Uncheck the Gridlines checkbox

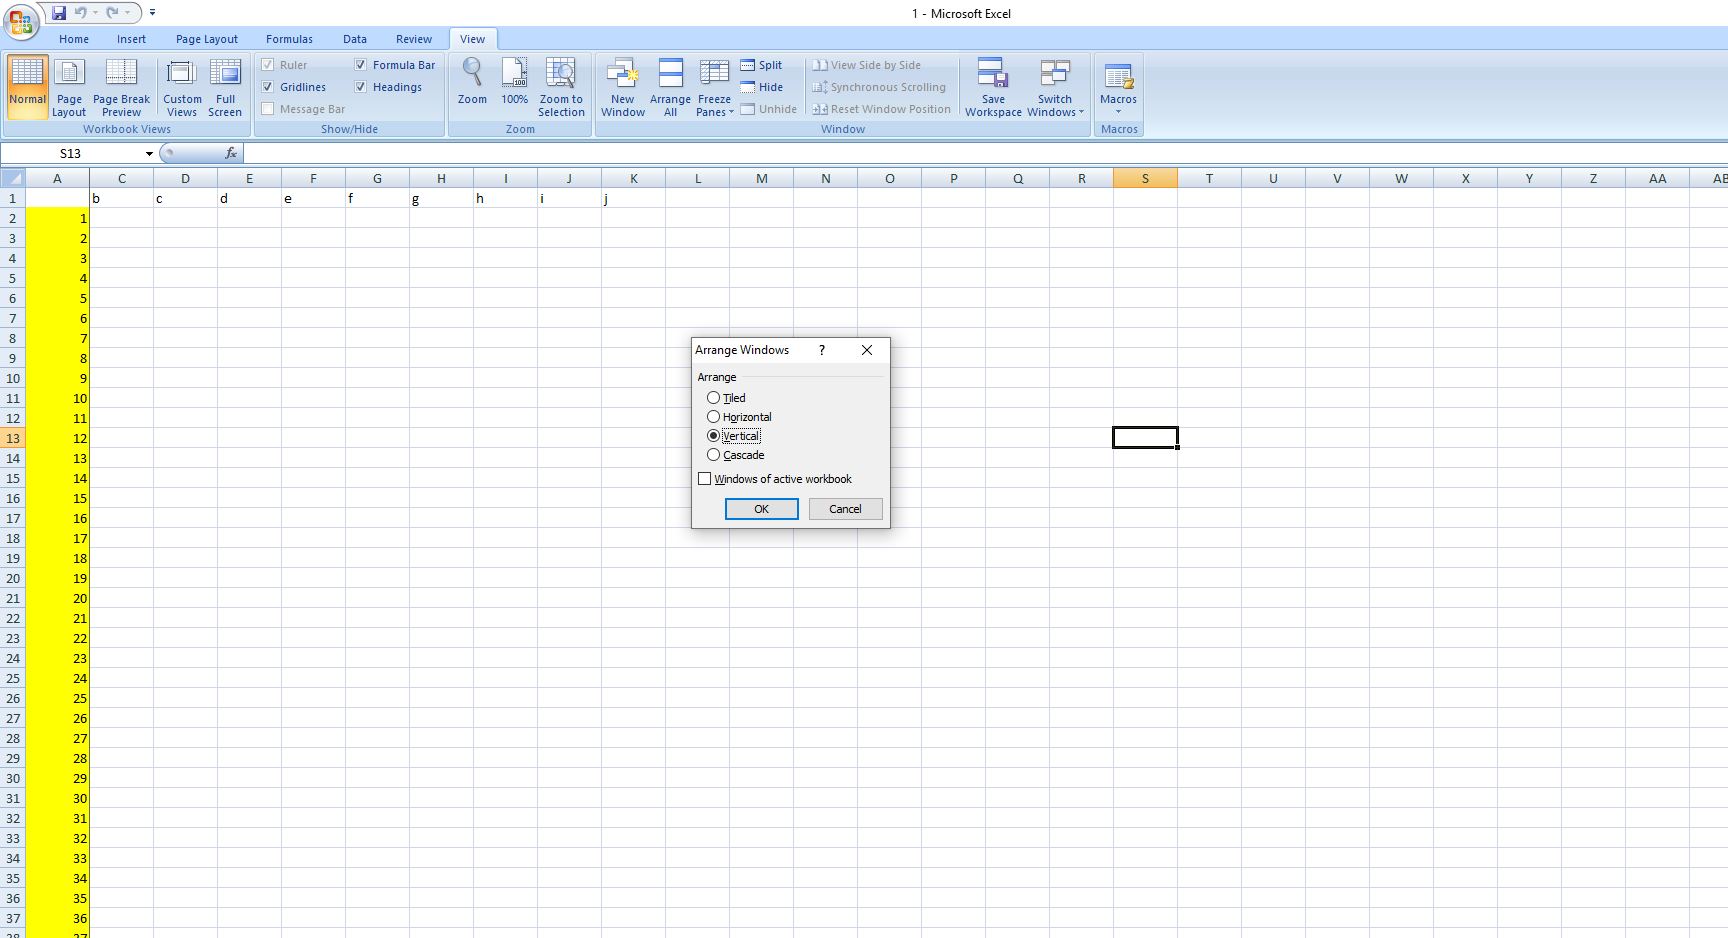tap(268, 87)
